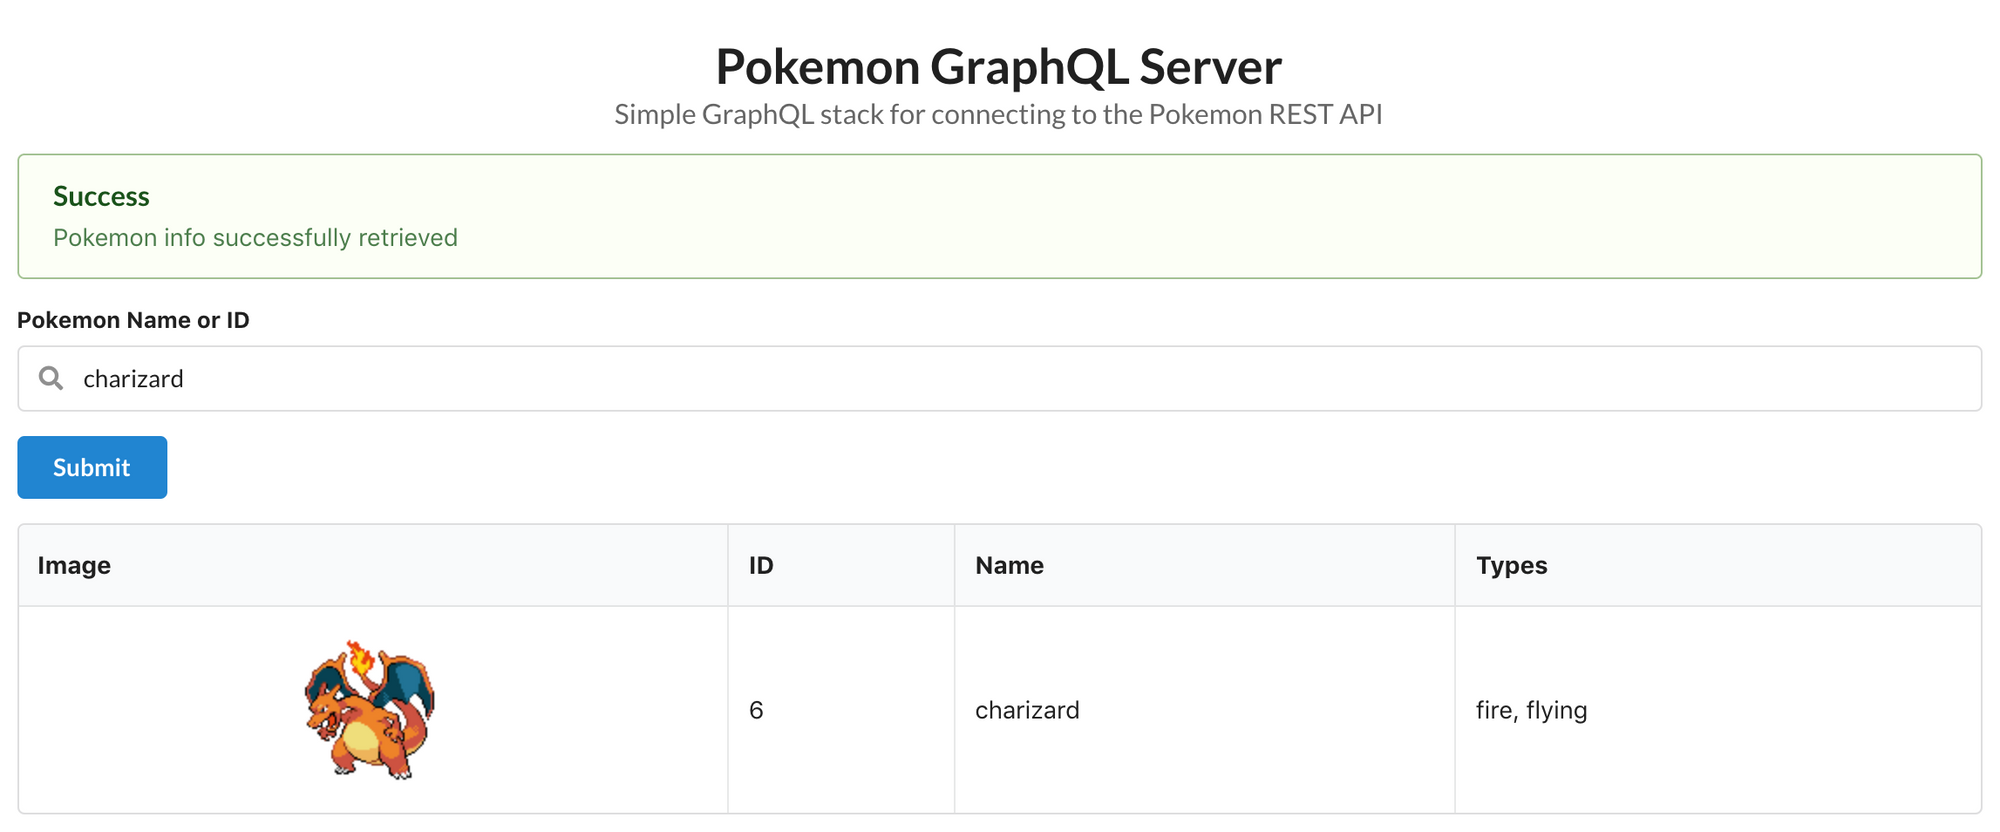The width and height of the screenshot is (2000, 832).
Task: Submit the Pokemon search form
Action: pos(92,467)
